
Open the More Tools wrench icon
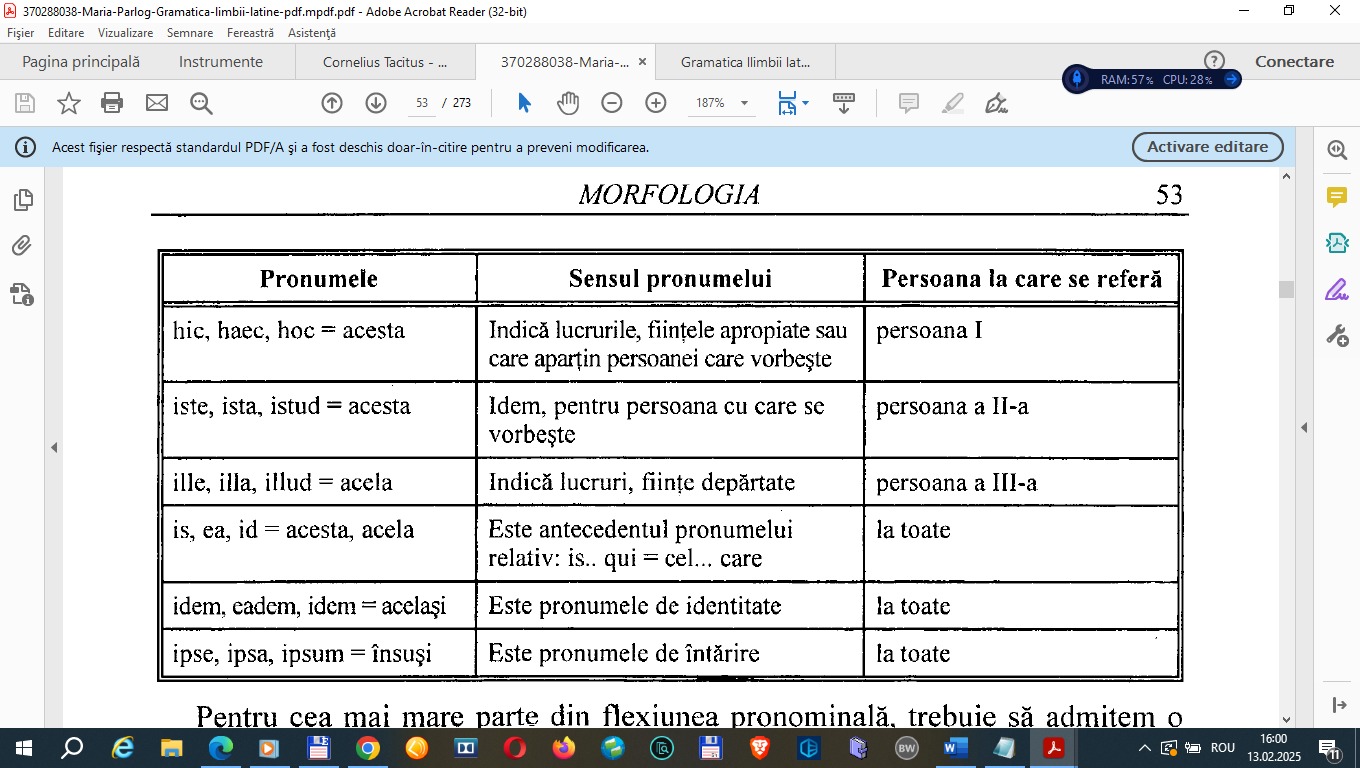click(1337, 335)
